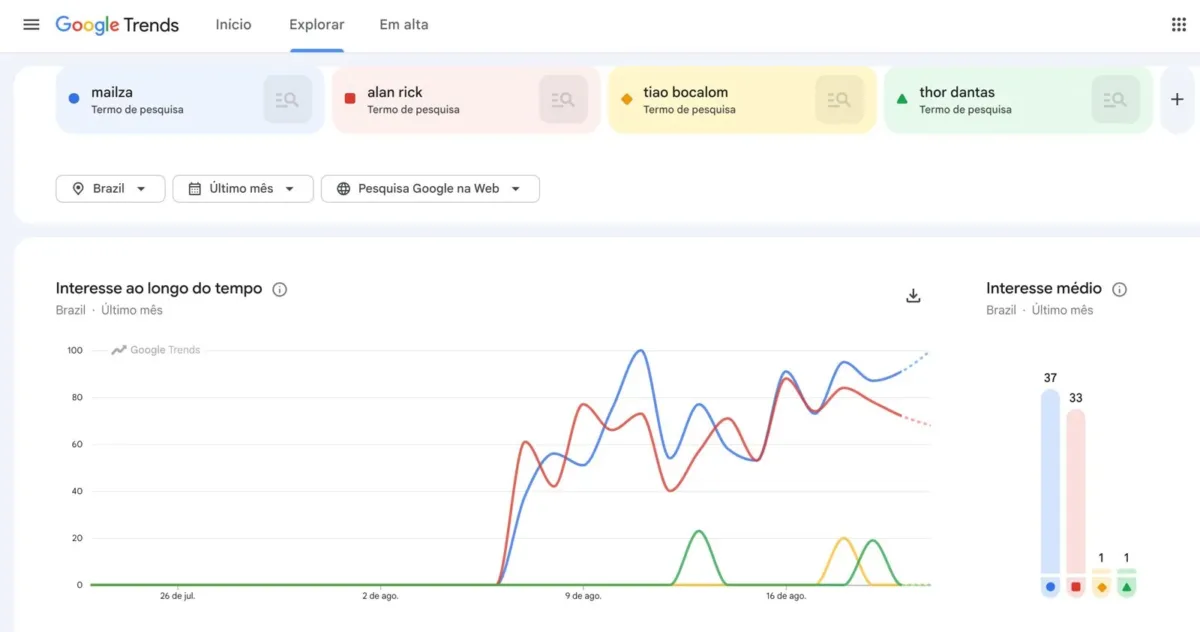The image size is (1200, 632).
Task: Select the alan rick search term card
Action: pos(466,100)
